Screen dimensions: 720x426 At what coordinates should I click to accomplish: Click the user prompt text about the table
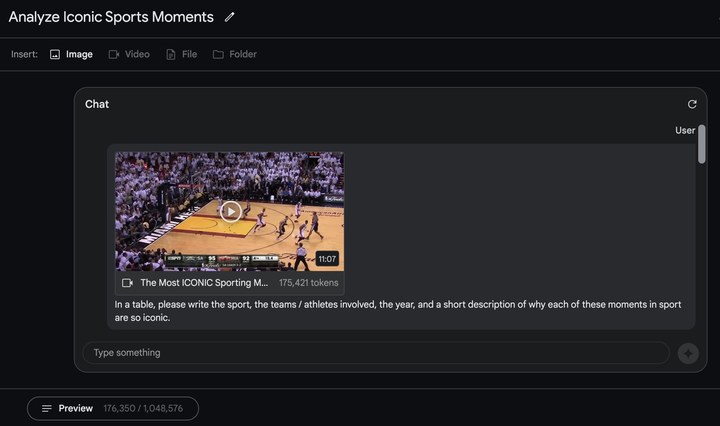[398, 311]
